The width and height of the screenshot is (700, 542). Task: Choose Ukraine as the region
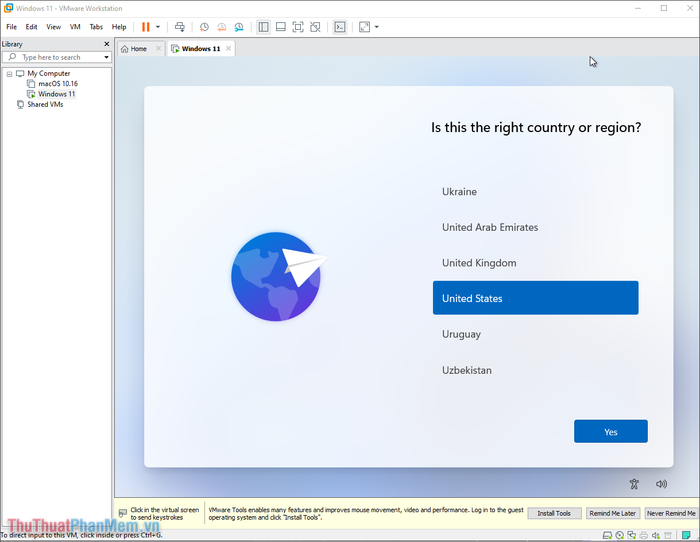click(x=535, y=192)
